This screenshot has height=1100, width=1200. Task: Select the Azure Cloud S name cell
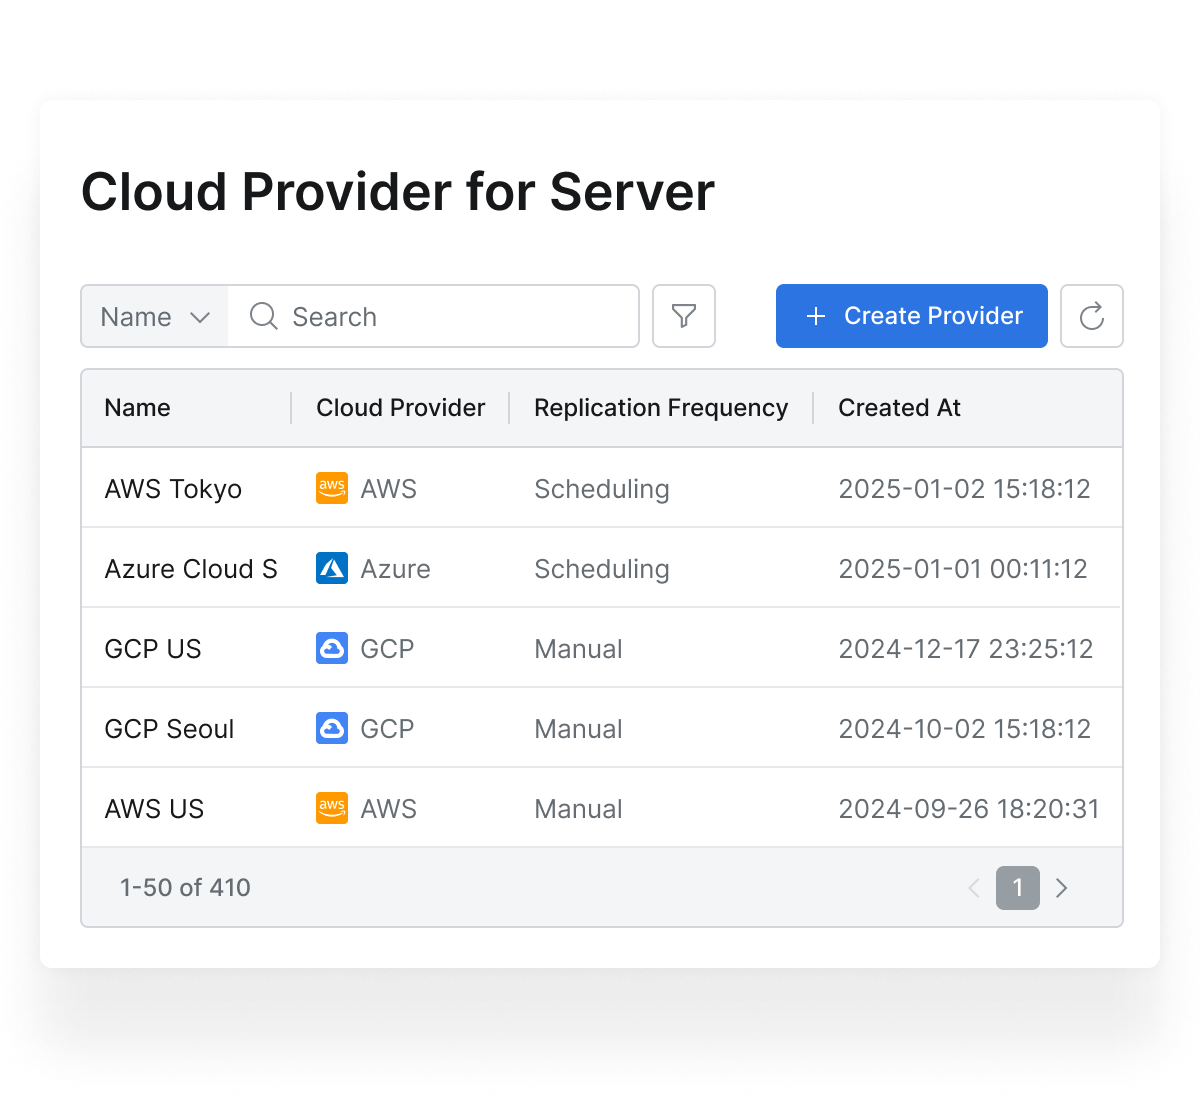191,569
